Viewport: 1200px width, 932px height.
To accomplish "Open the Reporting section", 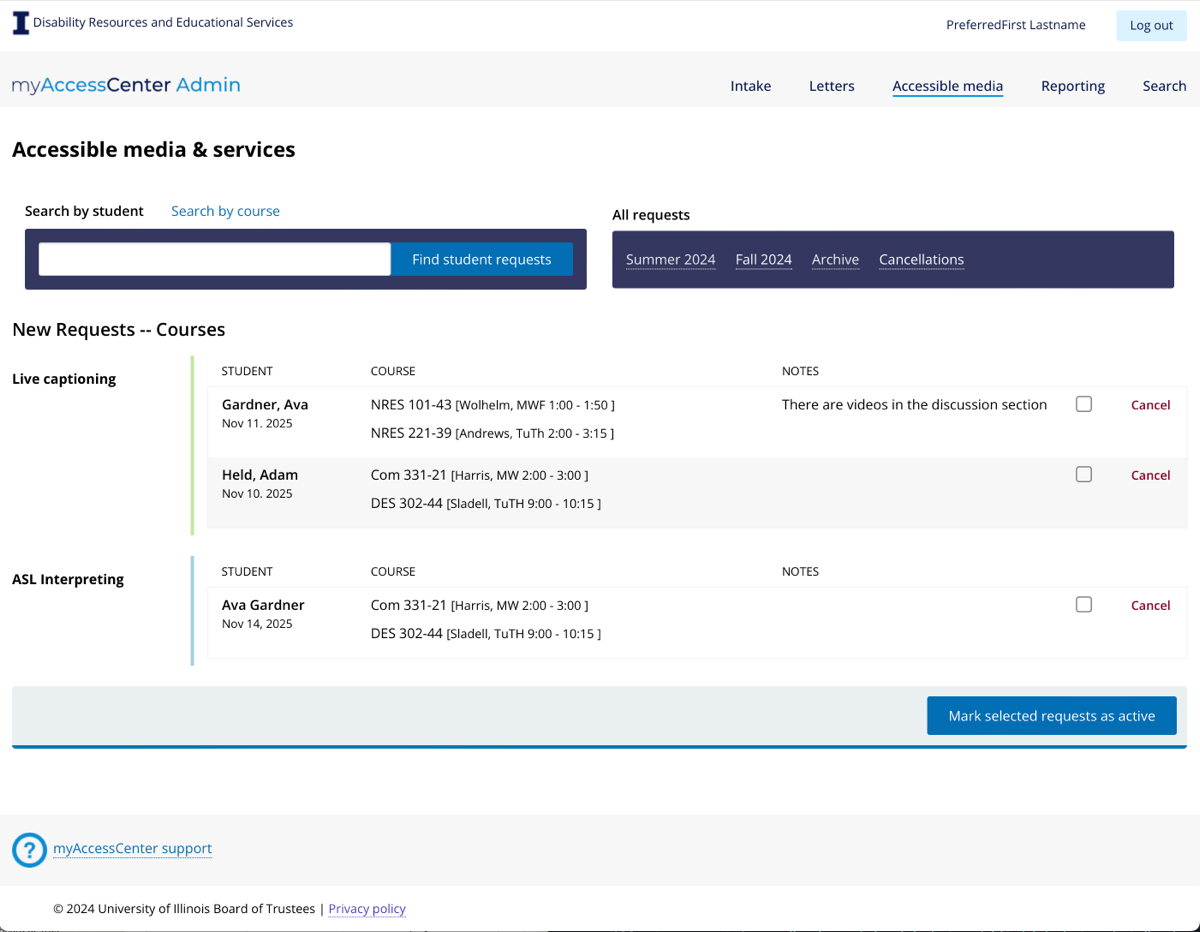I will [1072, 86].
